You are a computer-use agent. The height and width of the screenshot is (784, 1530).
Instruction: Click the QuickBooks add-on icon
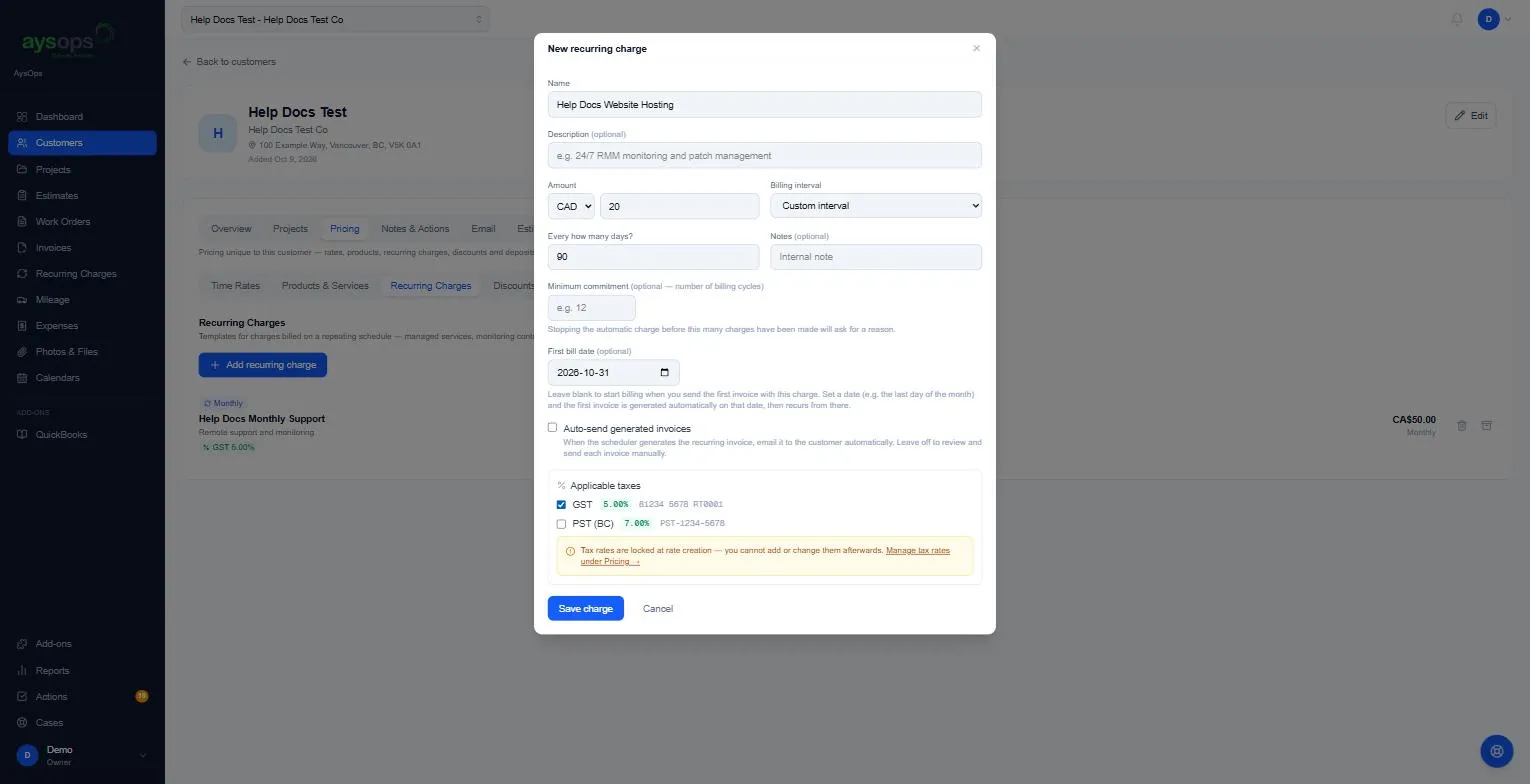(x=22, y=434)
